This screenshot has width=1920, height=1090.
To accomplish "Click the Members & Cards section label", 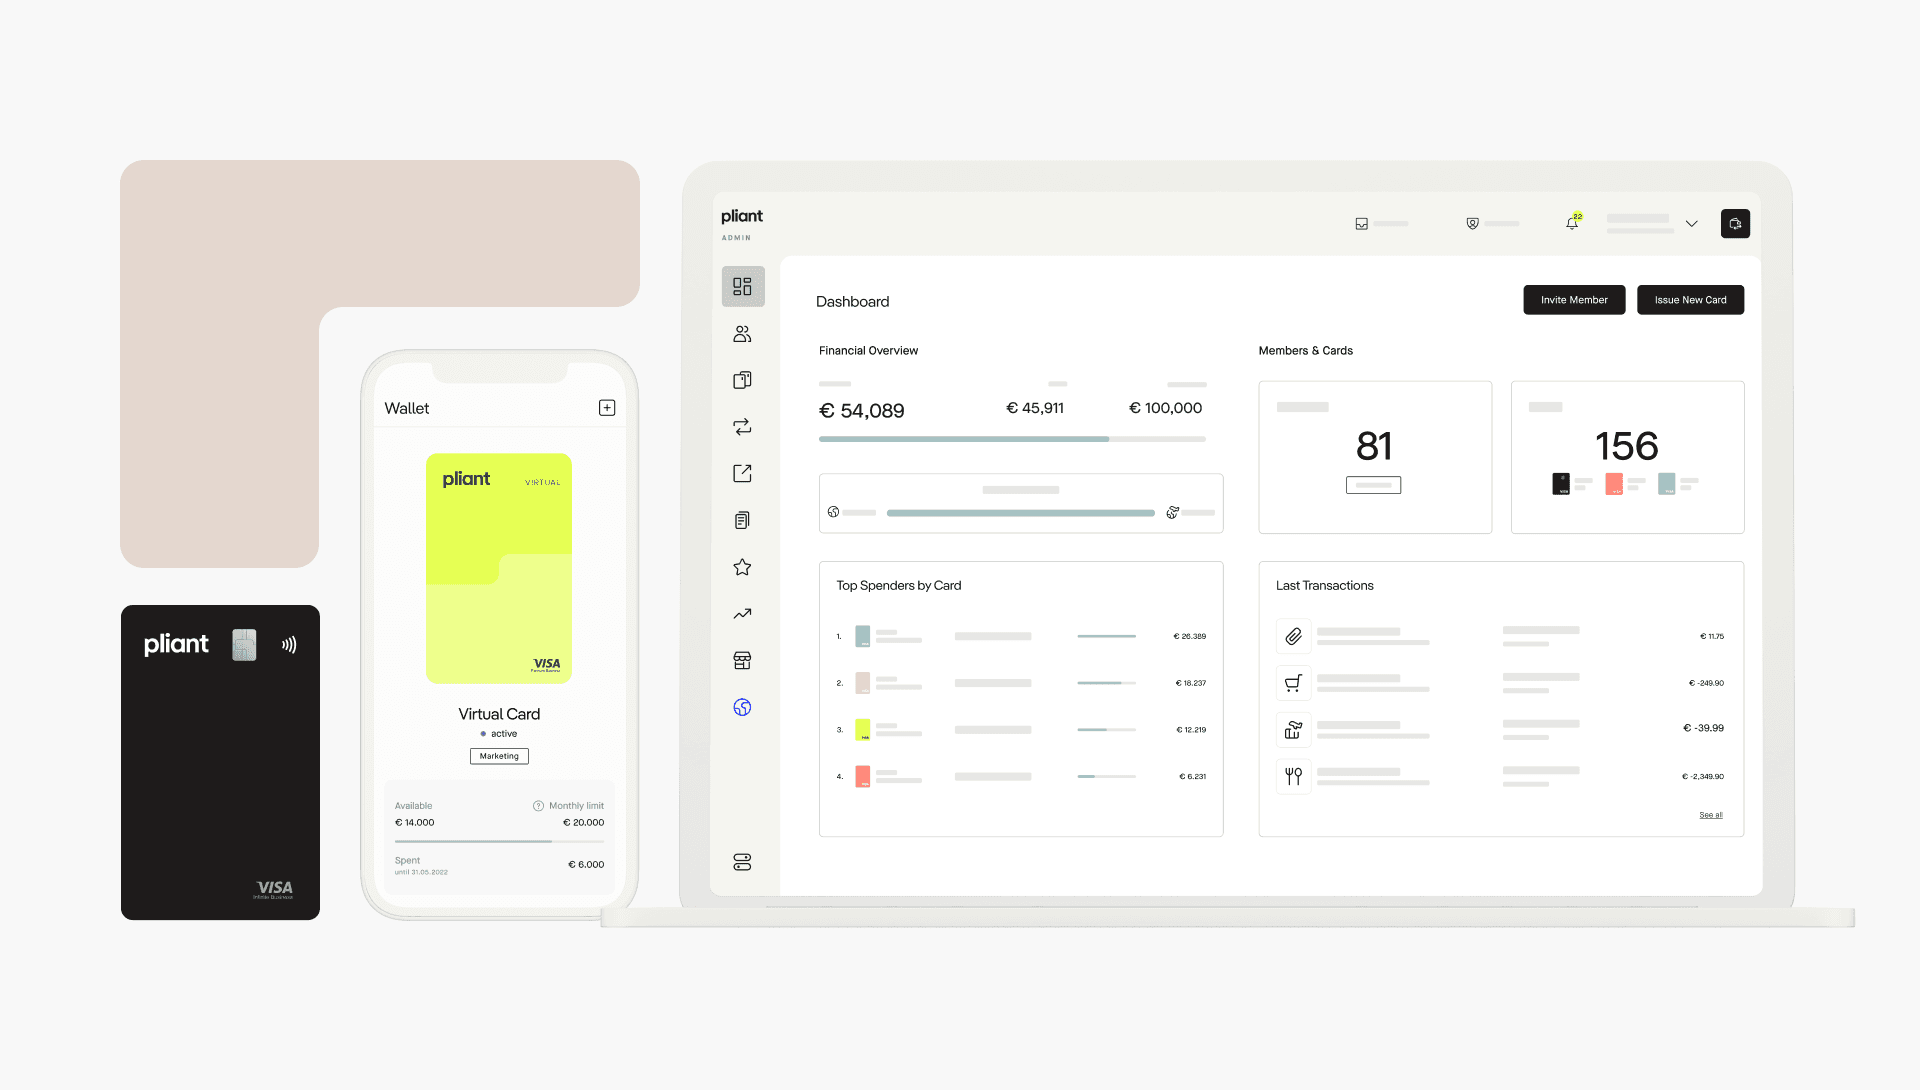I will pos(1305,351).
